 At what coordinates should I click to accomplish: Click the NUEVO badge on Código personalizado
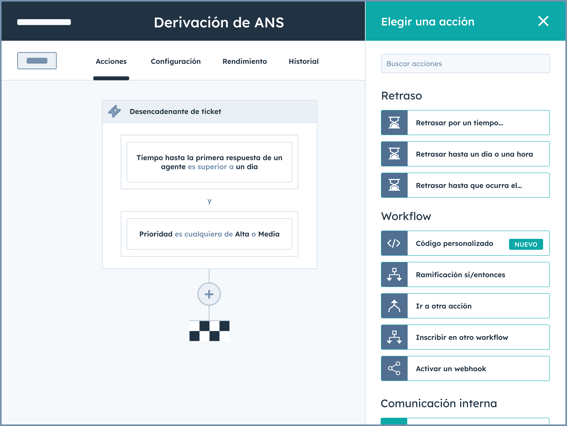point(526,244)
